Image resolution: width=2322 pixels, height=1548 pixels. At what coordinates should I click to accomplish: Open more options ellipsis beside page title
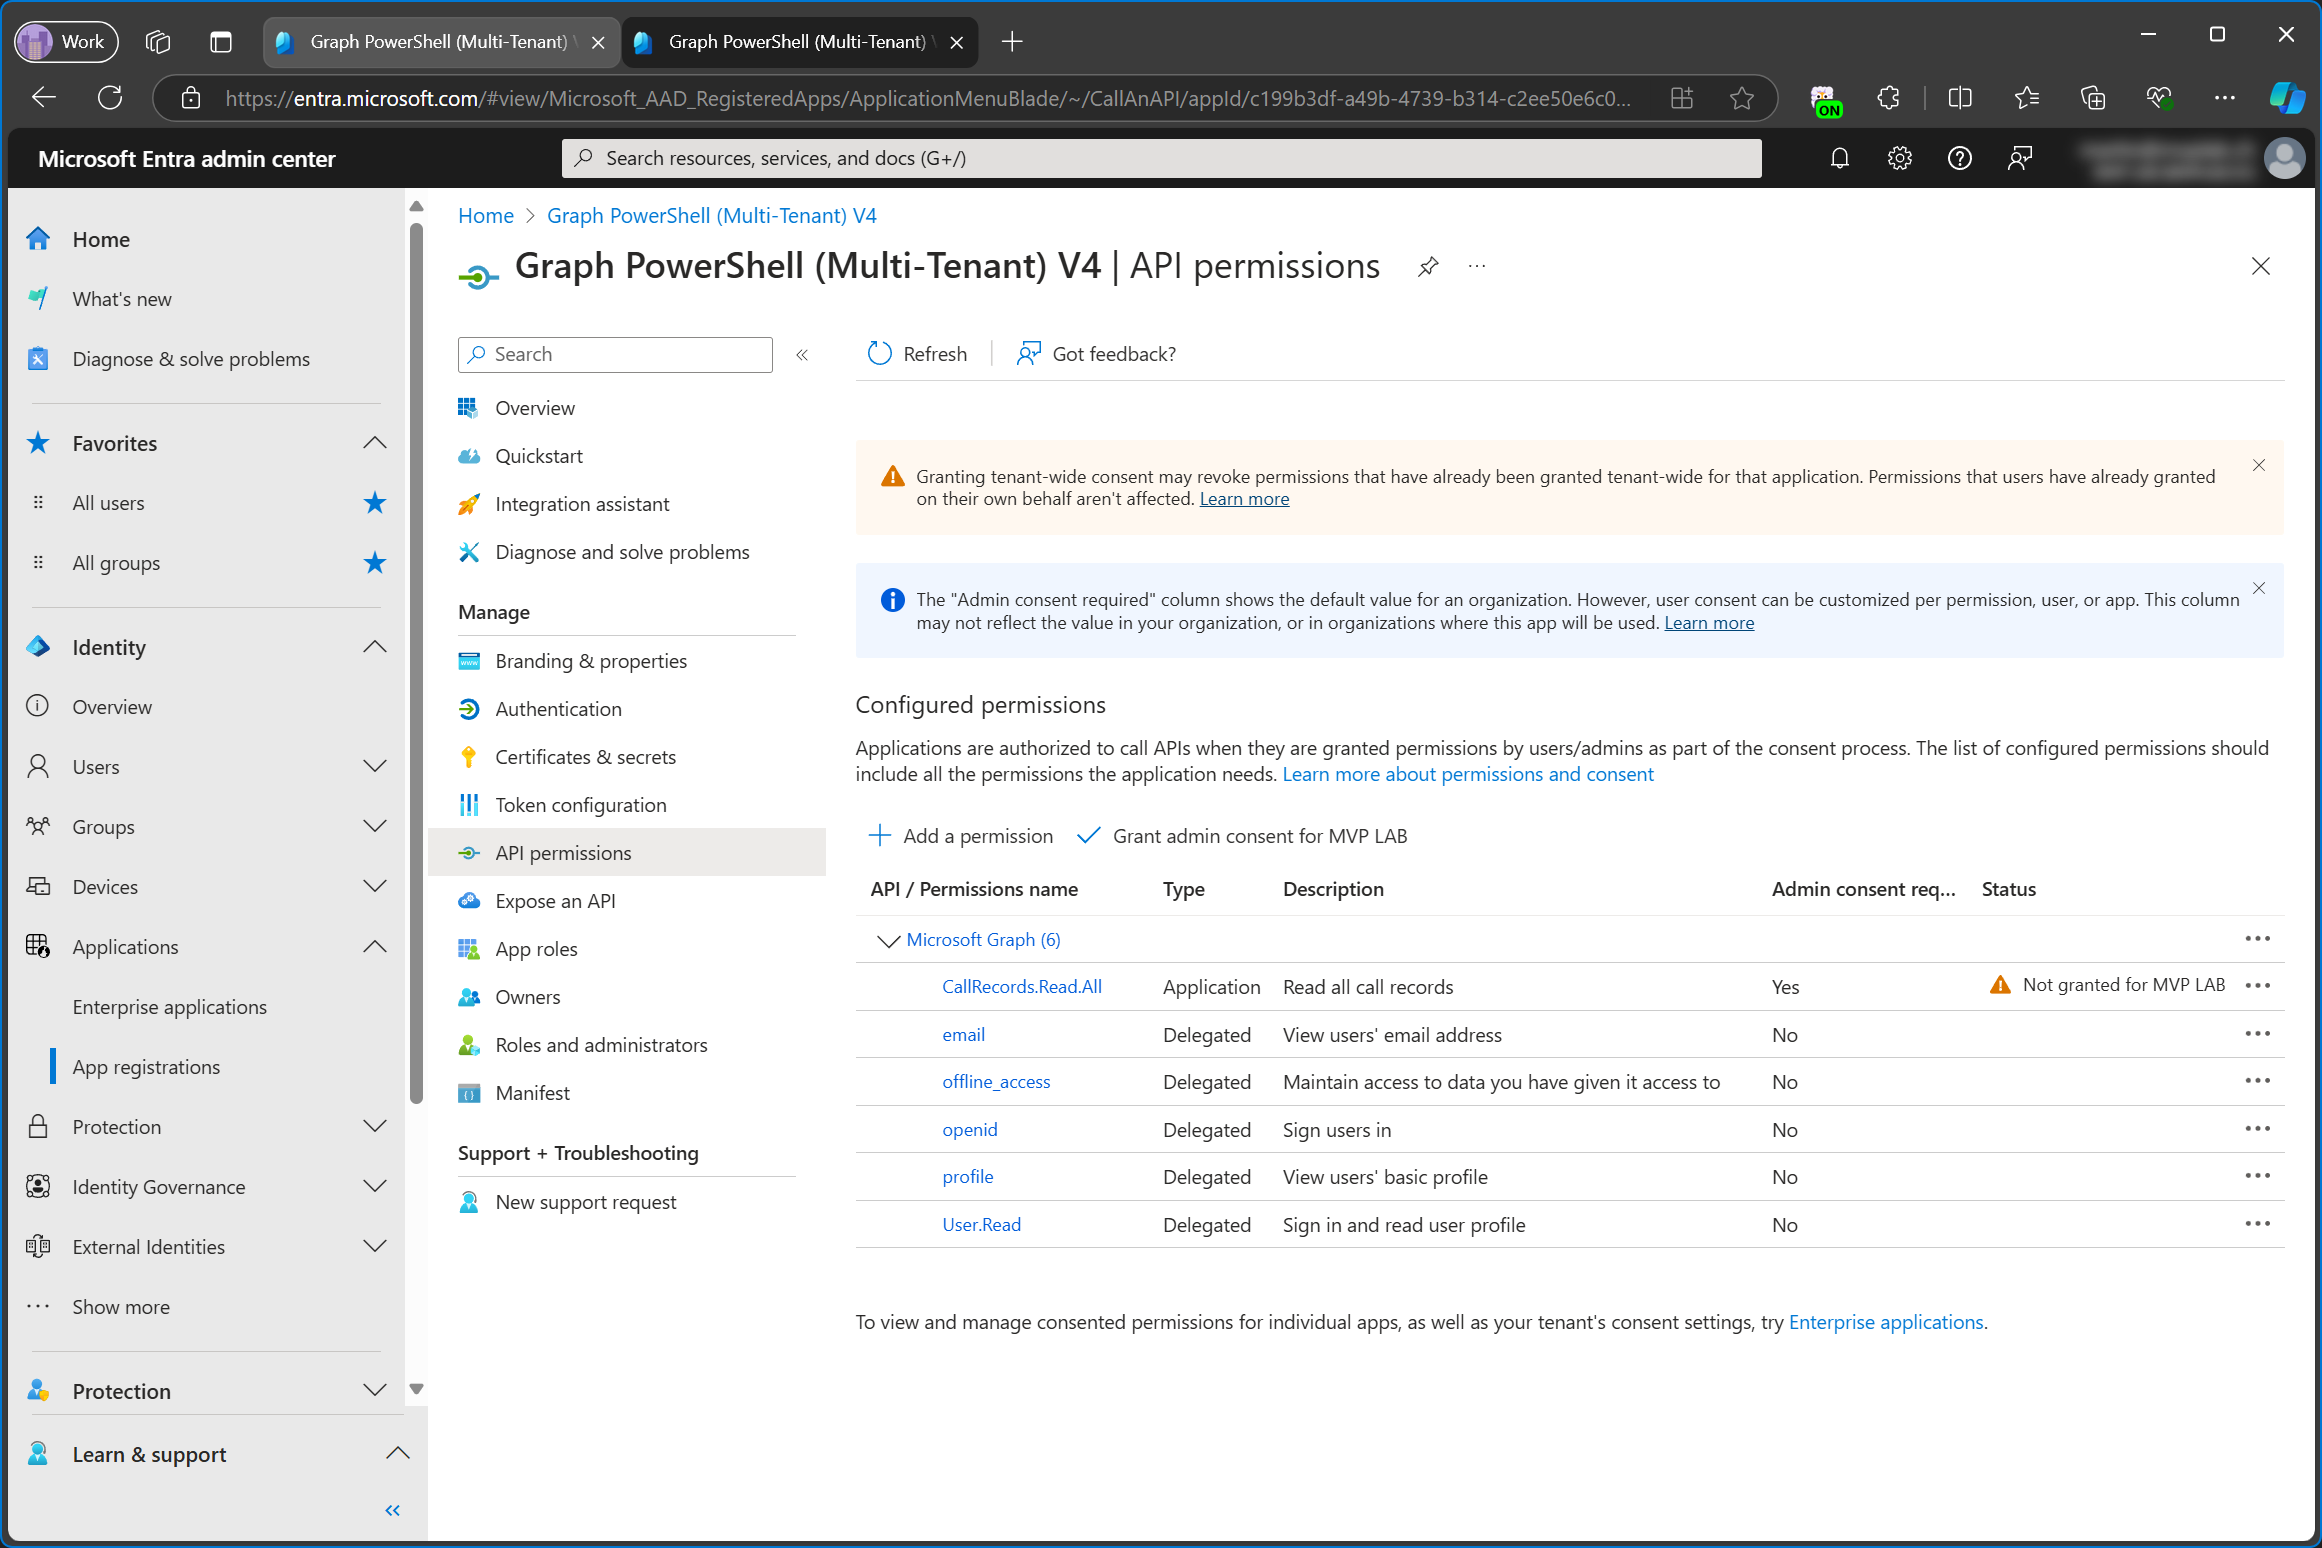[1477, 266]
